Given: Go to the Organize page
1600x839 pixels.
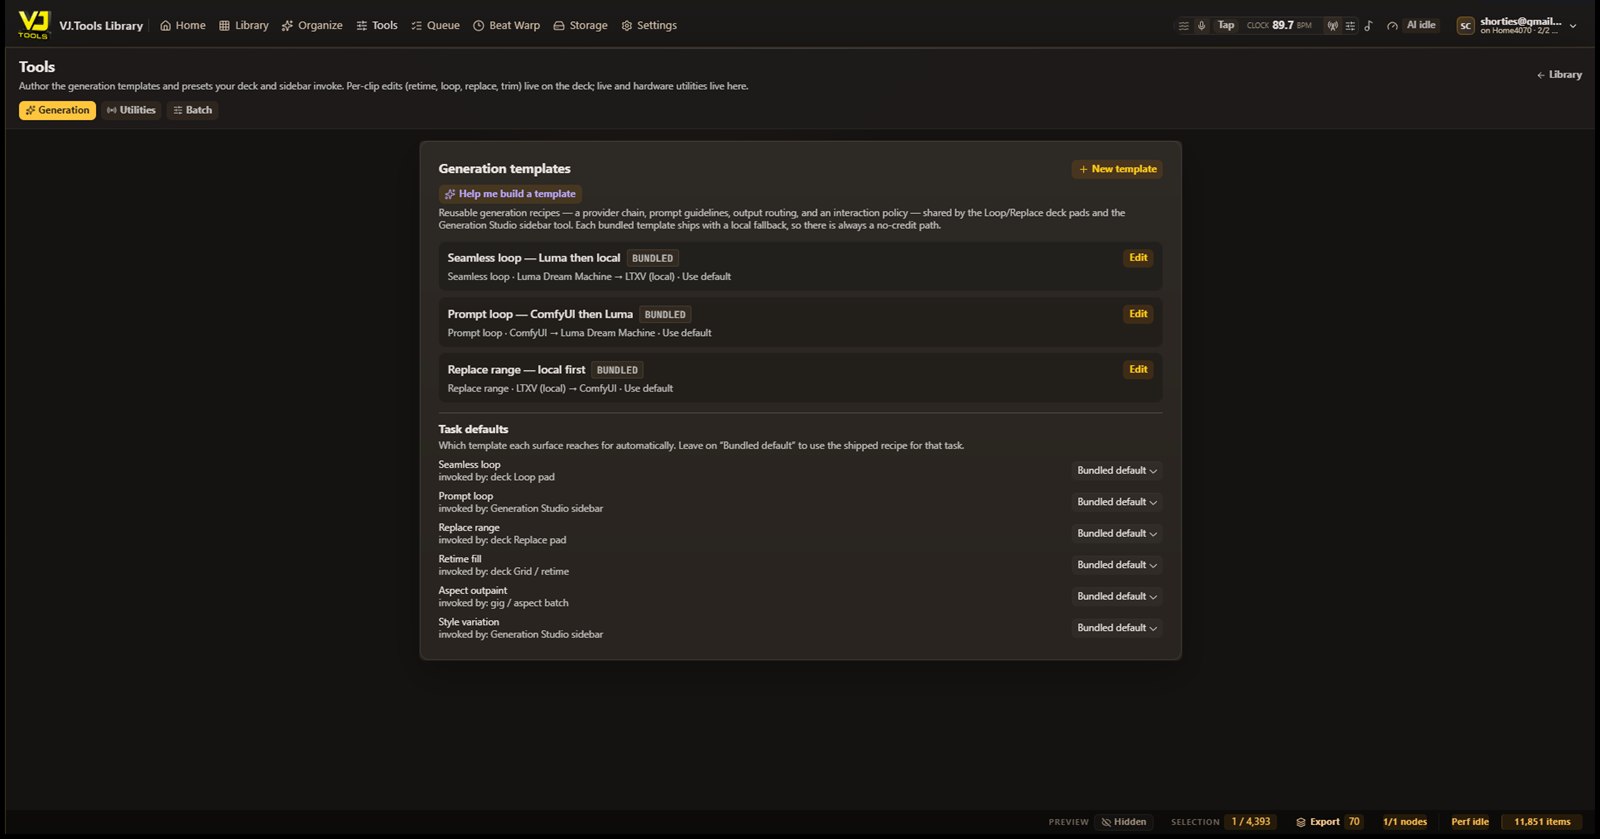Looking at the screenshot, I should pos(312,25).
